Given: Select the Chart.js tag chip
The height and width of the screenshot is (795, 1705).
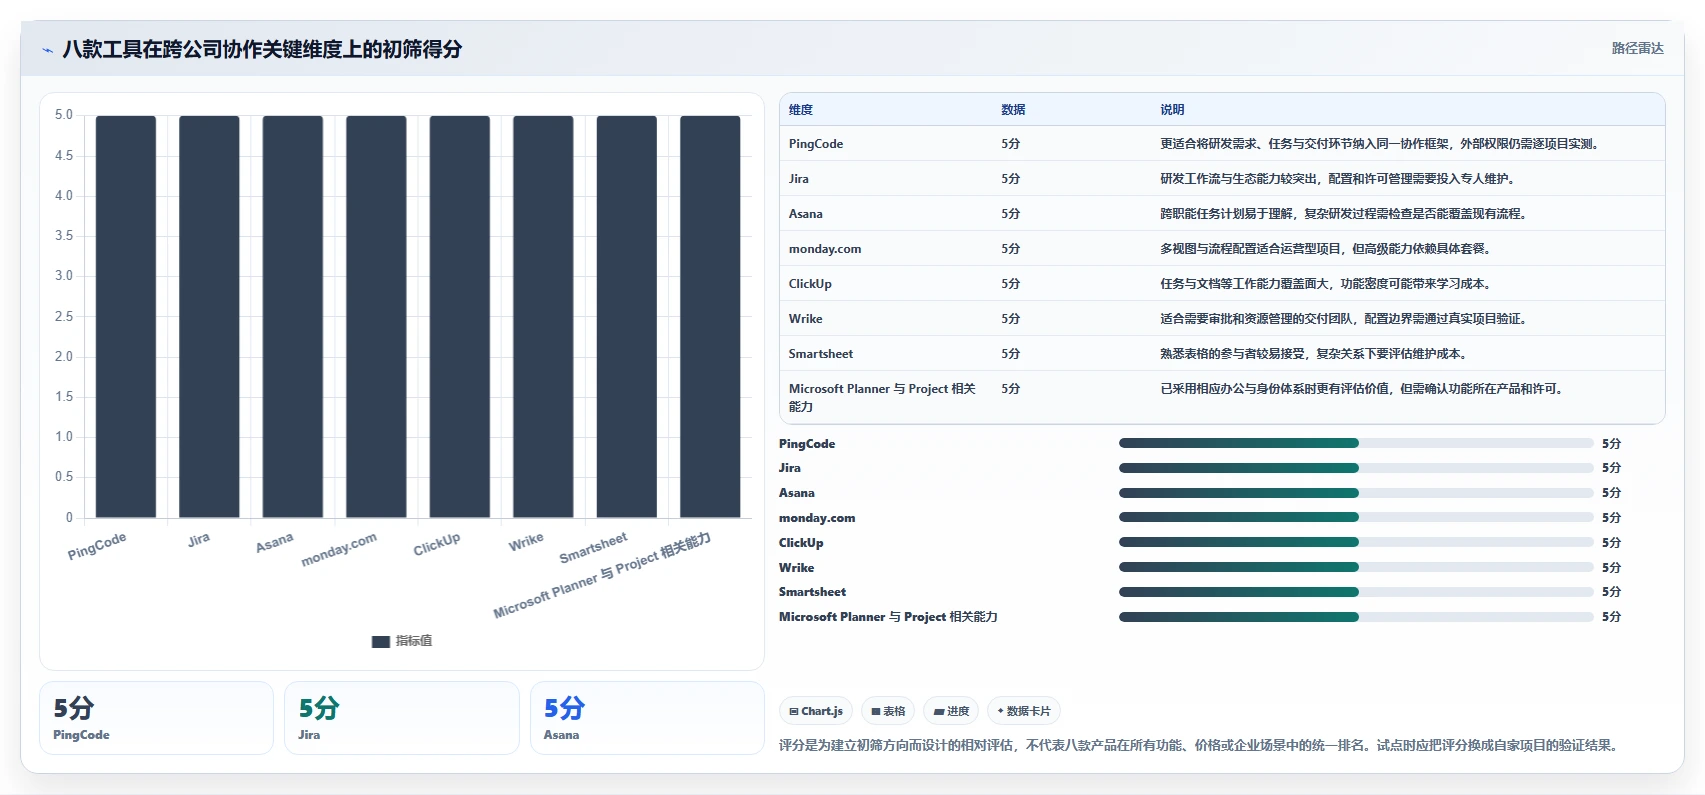Looking at the screenshot, I should pyautogui.click(x=816, y=711).
